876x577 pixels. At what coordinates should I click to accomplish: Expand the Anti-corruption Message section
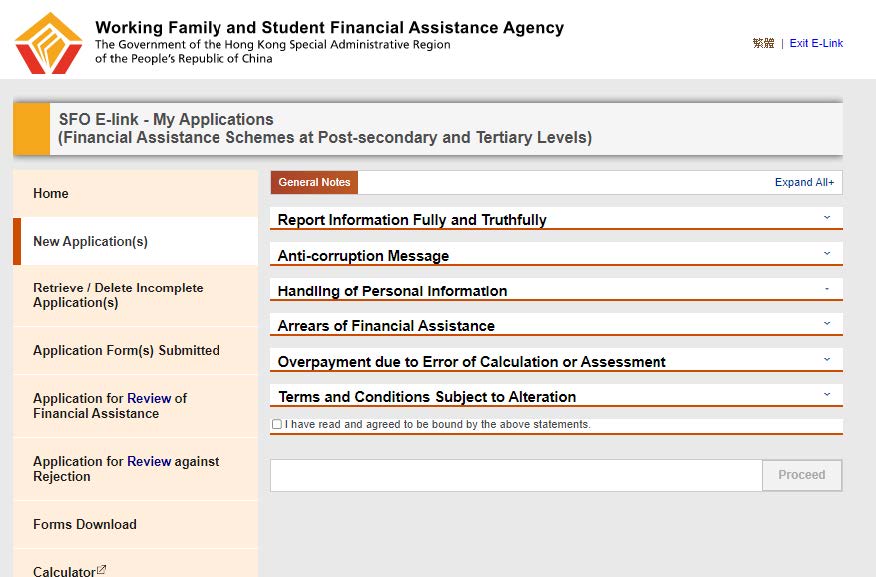(827, 253)
